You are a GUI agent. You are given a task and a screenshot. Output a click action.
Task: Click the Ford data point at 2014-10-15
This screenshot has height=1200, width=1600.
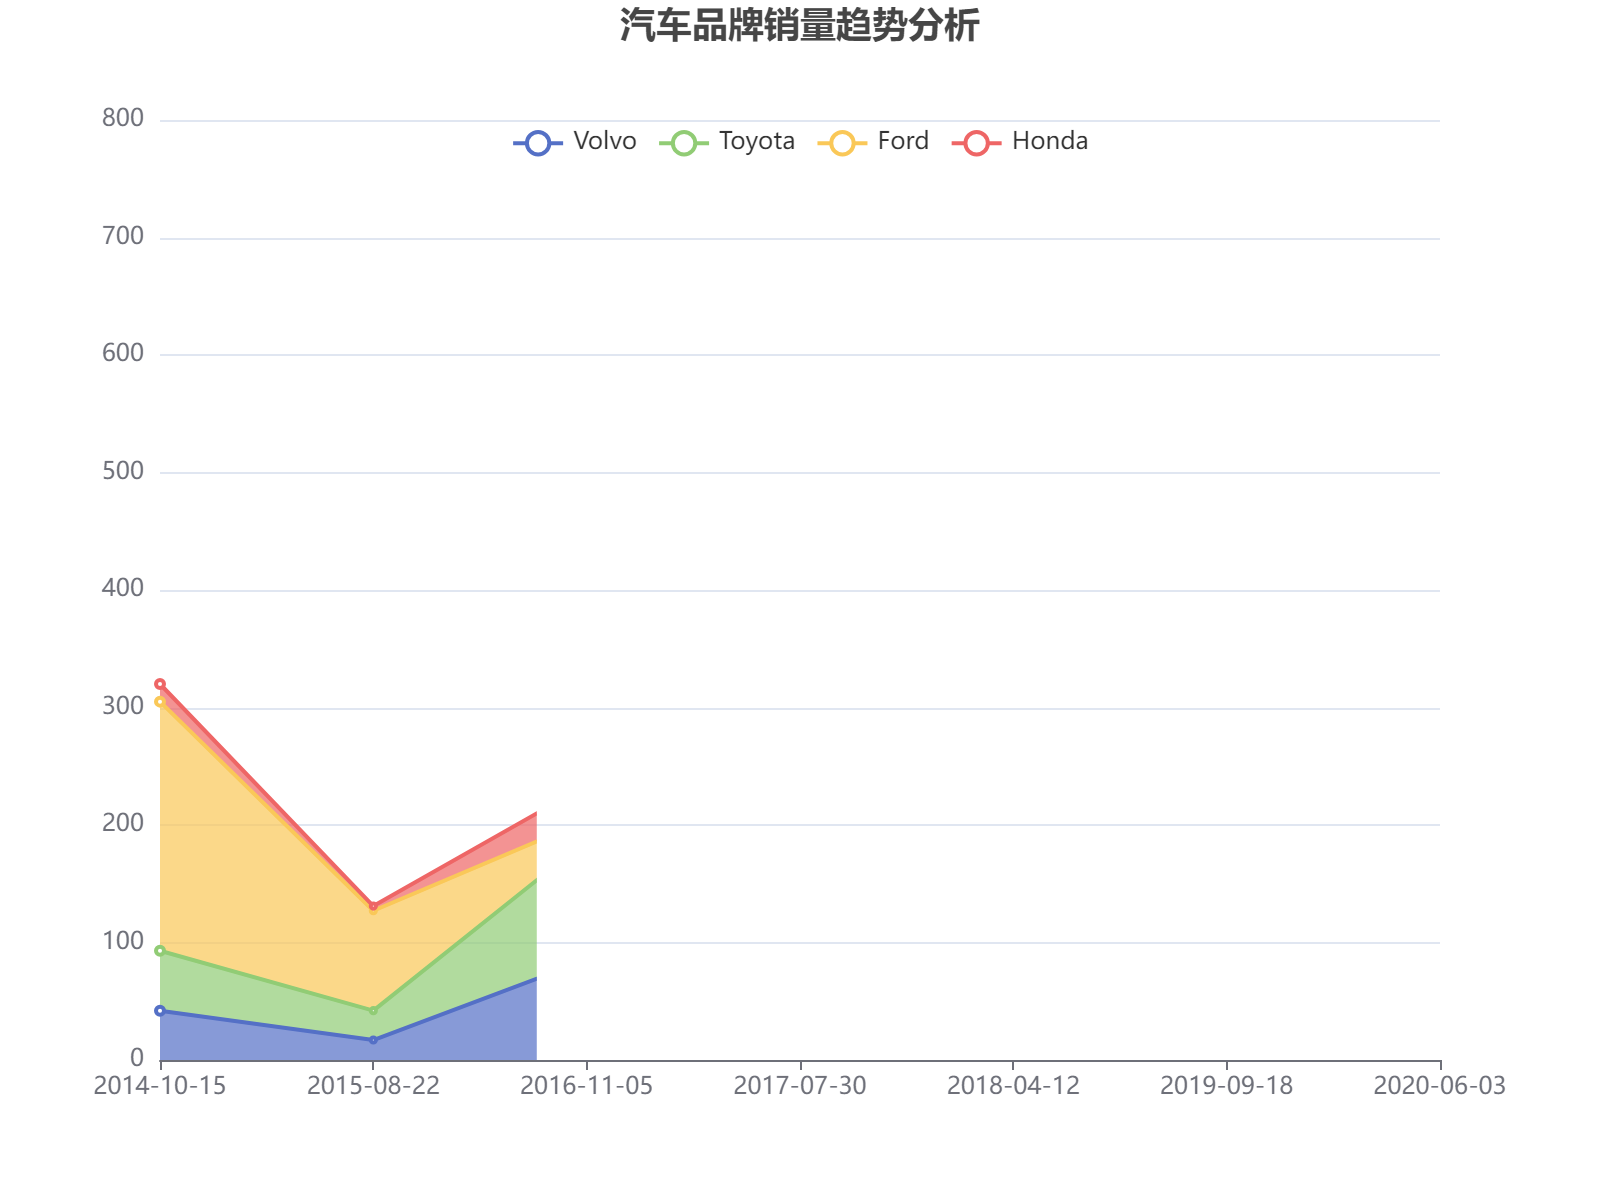pos(160,700)
